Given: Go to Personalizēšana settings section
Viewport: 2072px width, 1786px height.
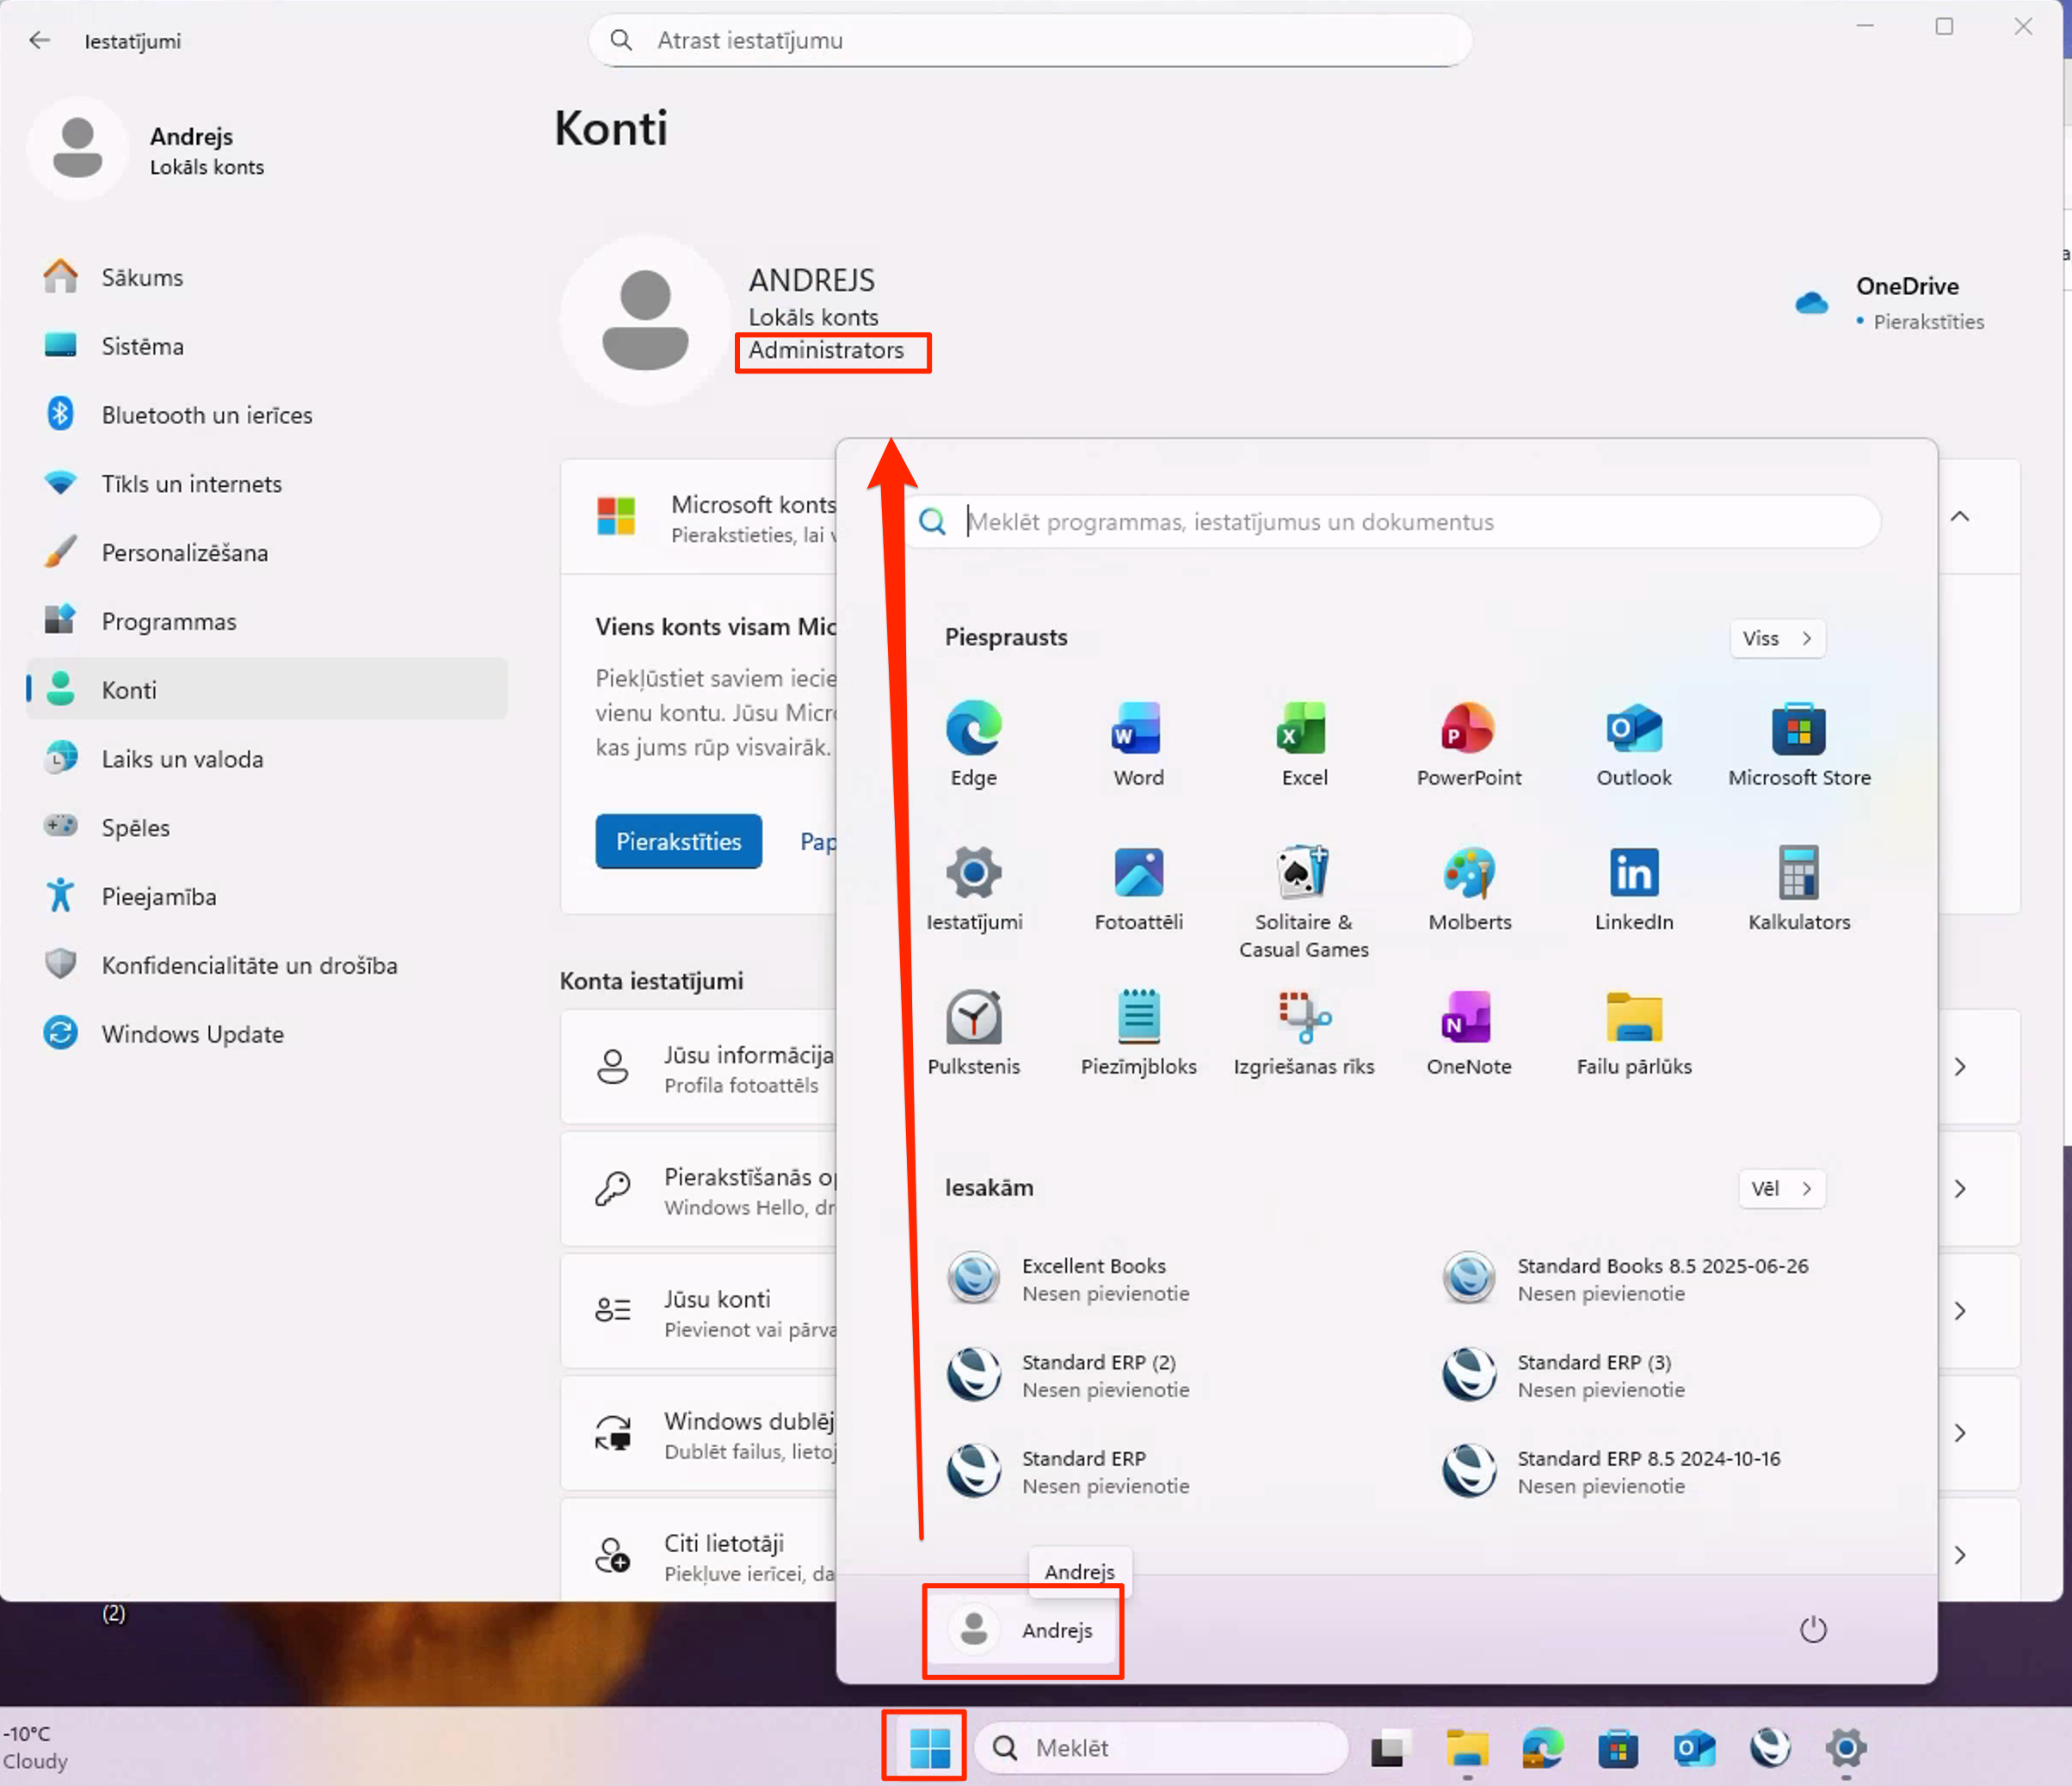Looking at the screenshot, I should [x=184, y=553].
